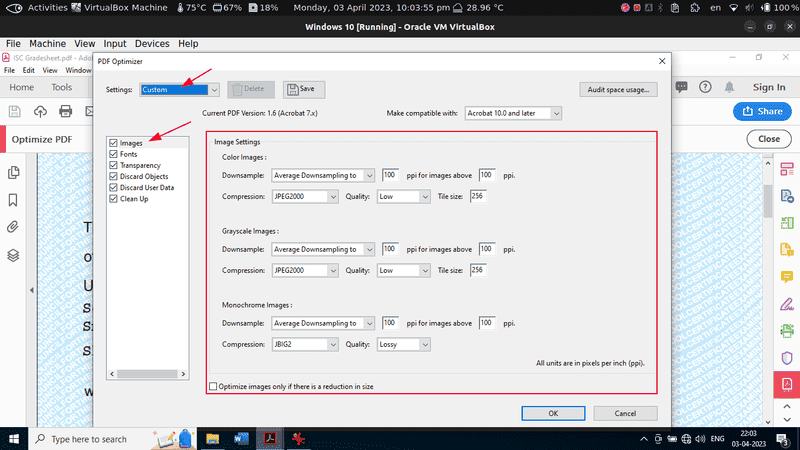The height and width of the screenshot is (450, 800).
Task: Click the Acrobat print icon
Action: pos(65,111)
